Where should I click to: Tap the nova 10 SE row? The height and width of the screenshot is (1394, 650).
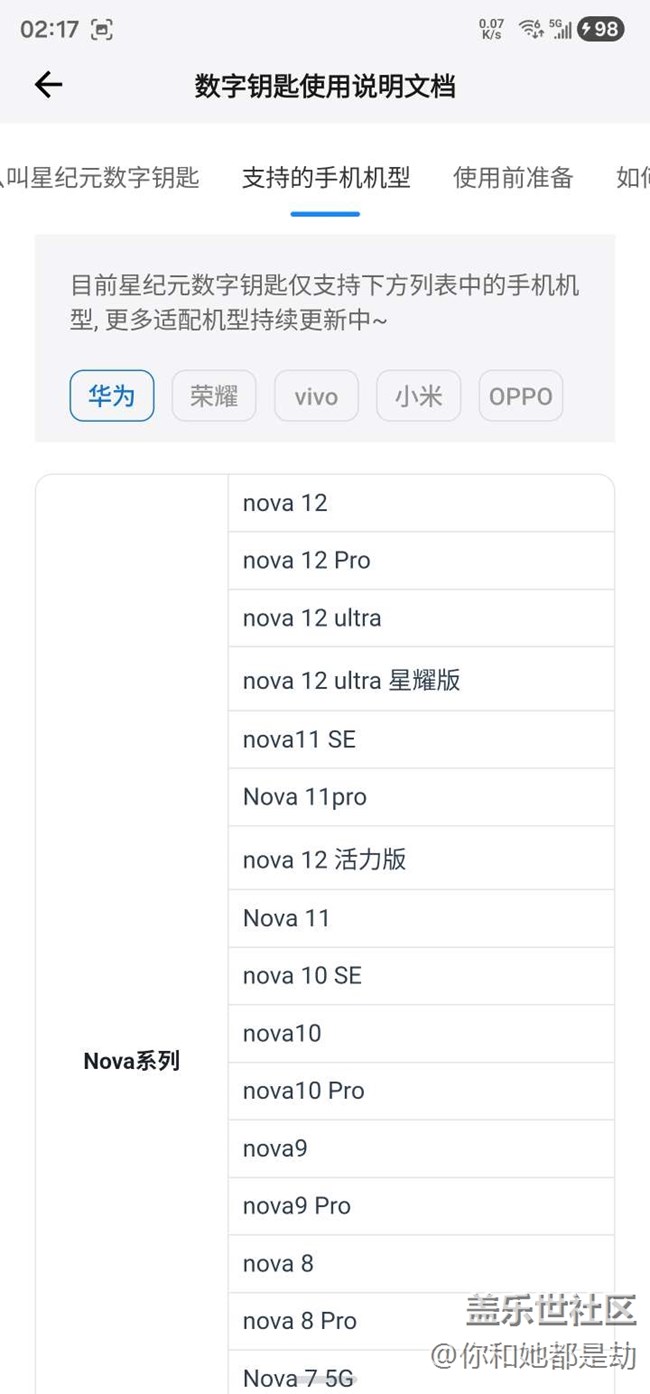[420, 975]
